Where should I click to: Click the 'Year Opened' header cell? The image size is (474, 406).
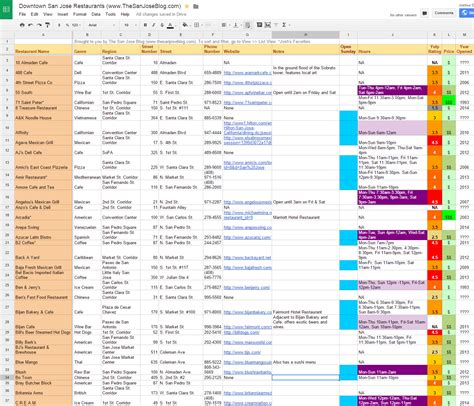pos(464,49)
